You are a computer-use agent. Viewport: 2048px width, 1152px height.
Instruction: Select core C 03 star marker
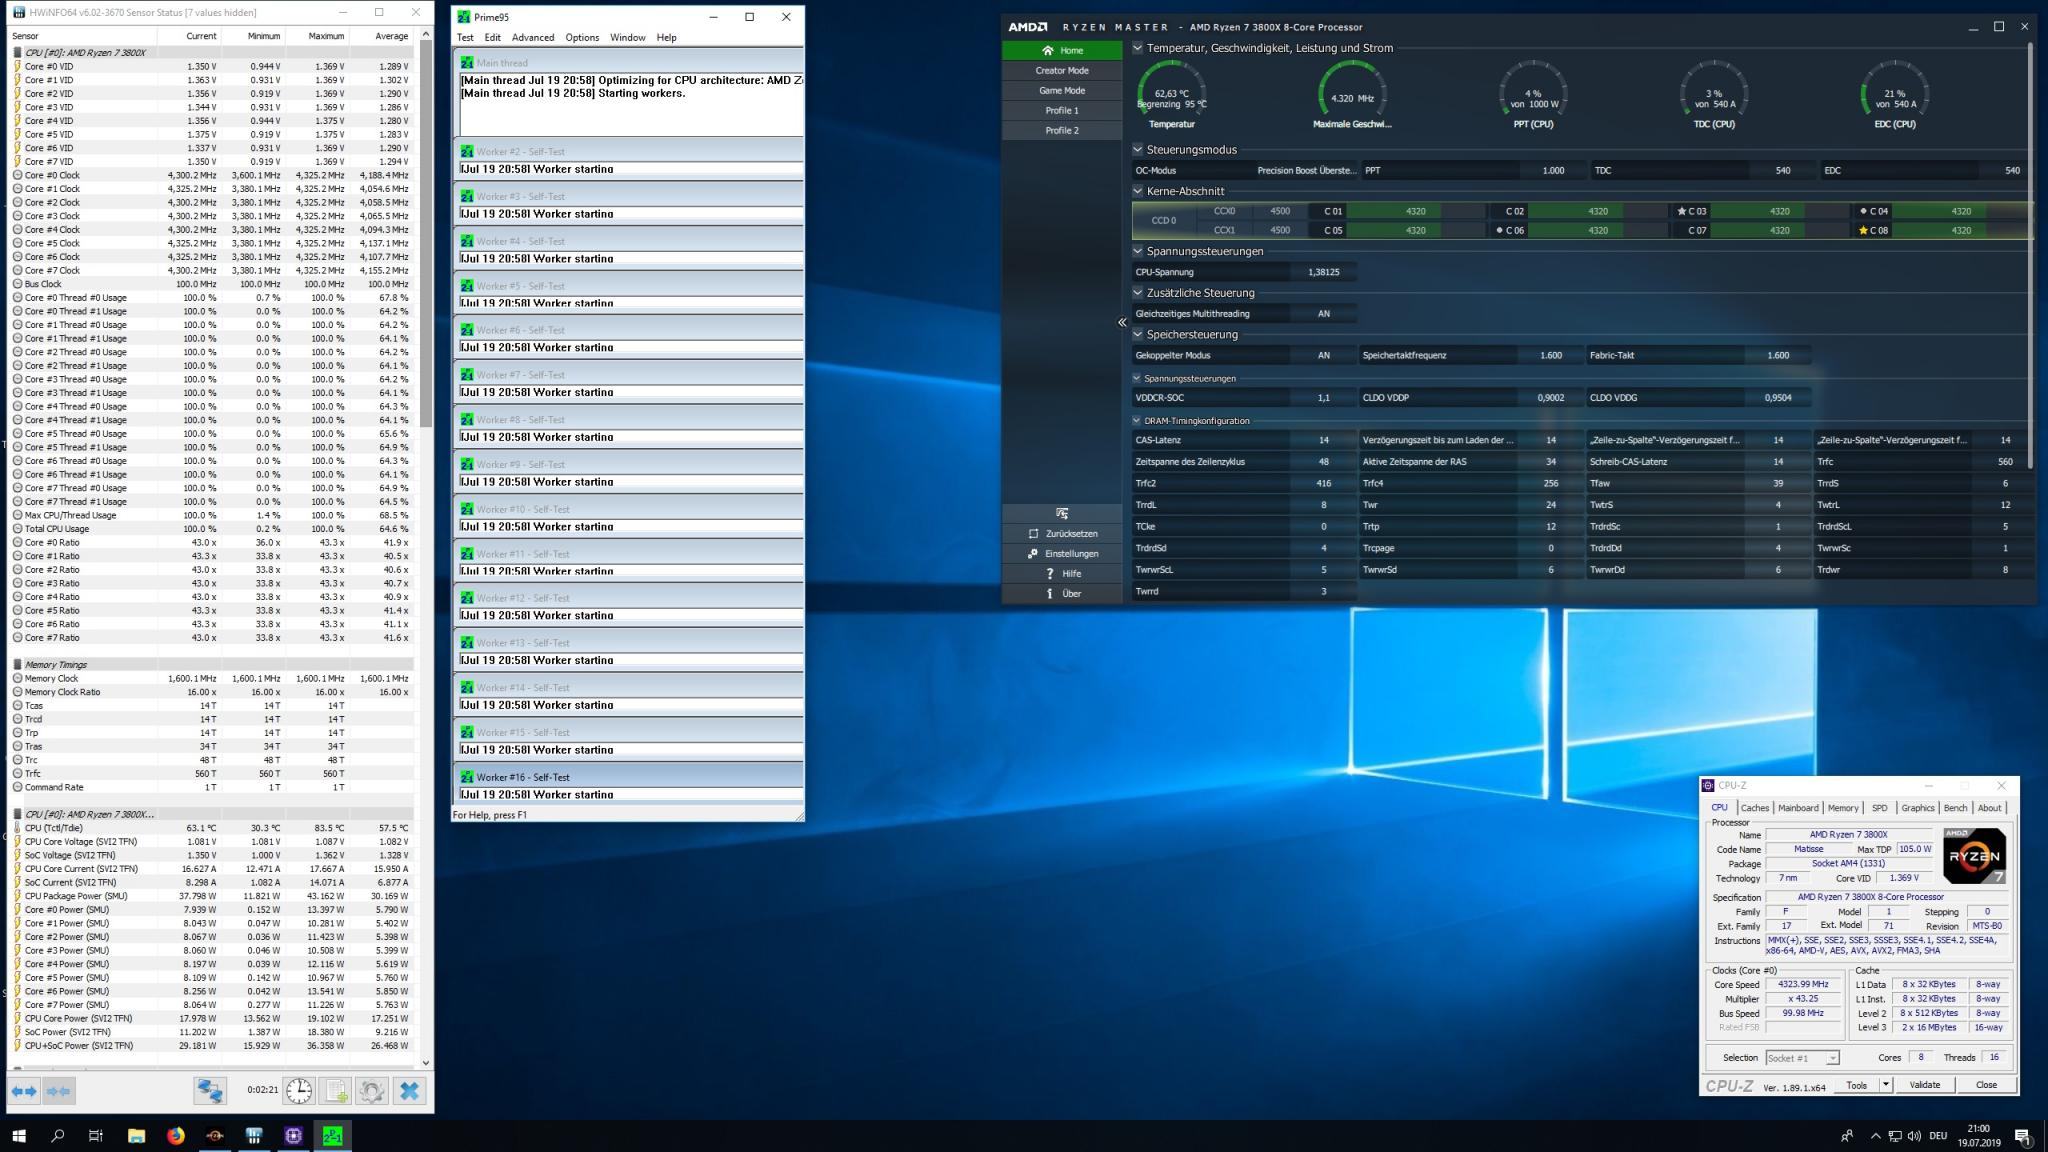click(x=1682, y=211)
